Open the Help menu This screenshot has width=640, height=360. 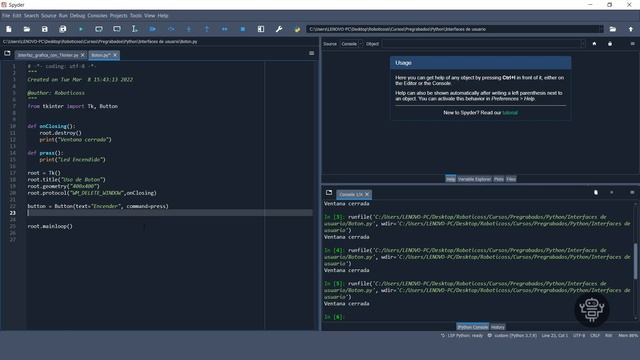163,16
